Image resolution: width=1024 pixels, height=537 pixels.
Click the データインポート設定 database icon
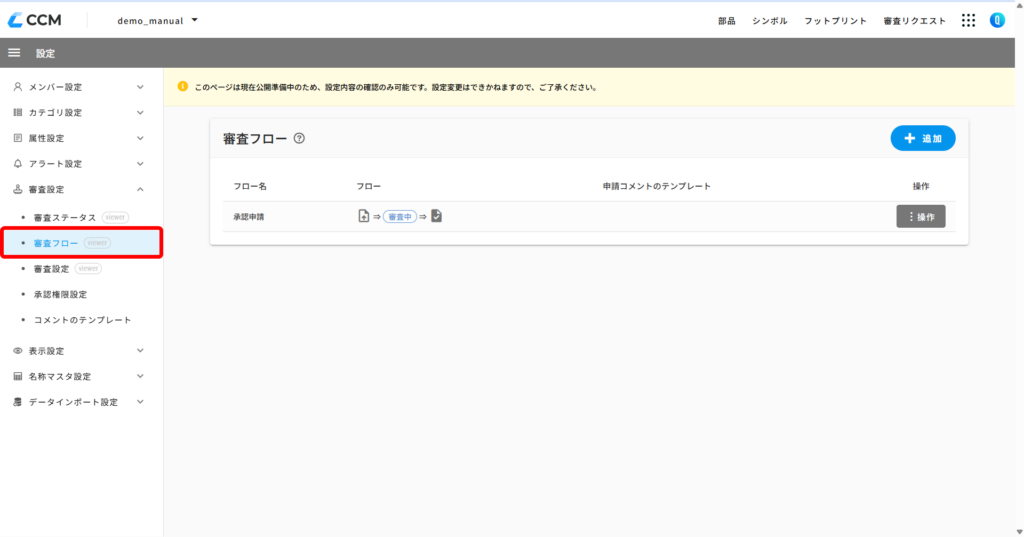[18, 402]
